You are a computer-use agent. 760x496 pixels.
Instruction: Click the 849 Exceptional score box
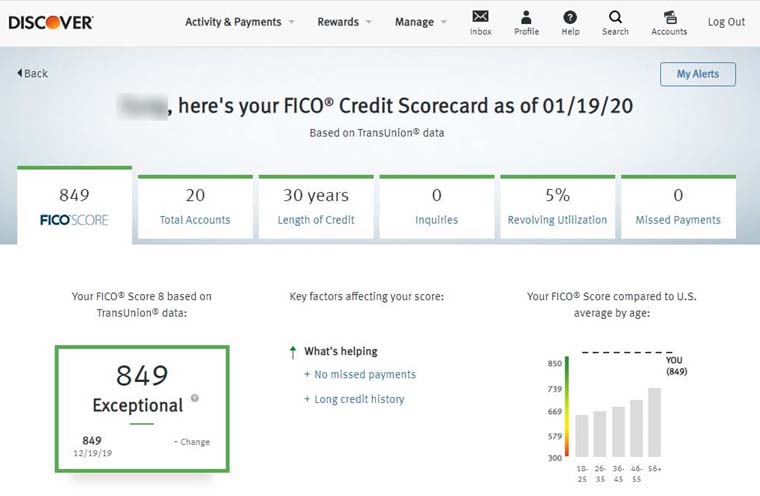point(142,408)
